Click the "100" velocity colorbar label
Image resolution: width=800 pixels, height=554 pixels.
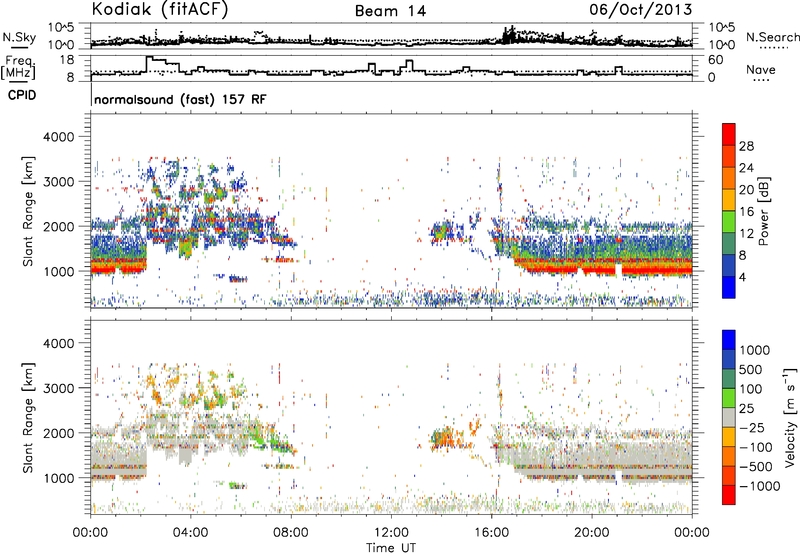[751, 389]
